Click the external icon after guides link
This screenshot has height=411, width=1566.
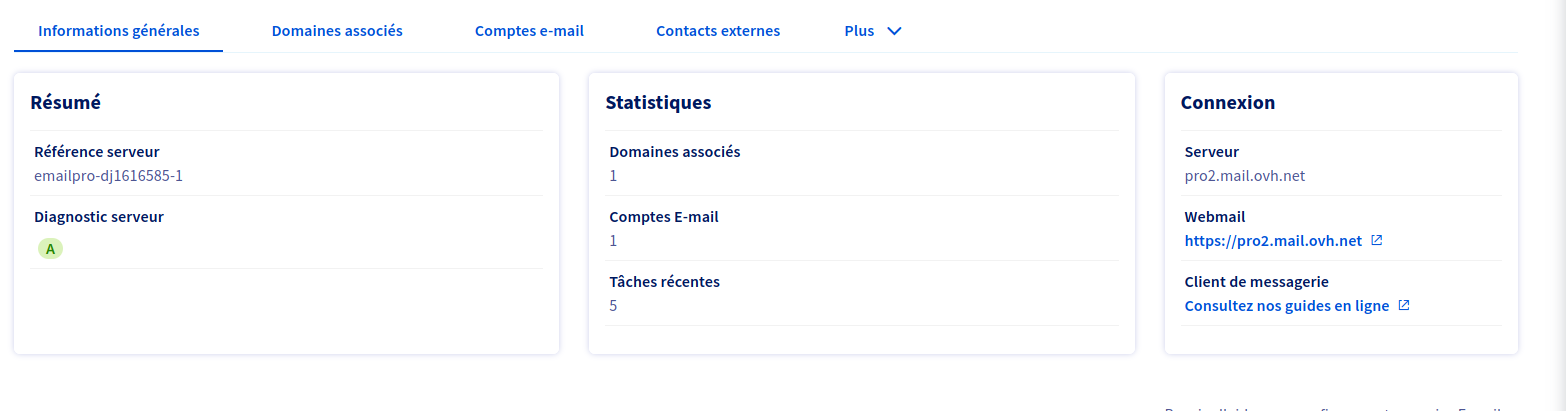[1404, 306]
